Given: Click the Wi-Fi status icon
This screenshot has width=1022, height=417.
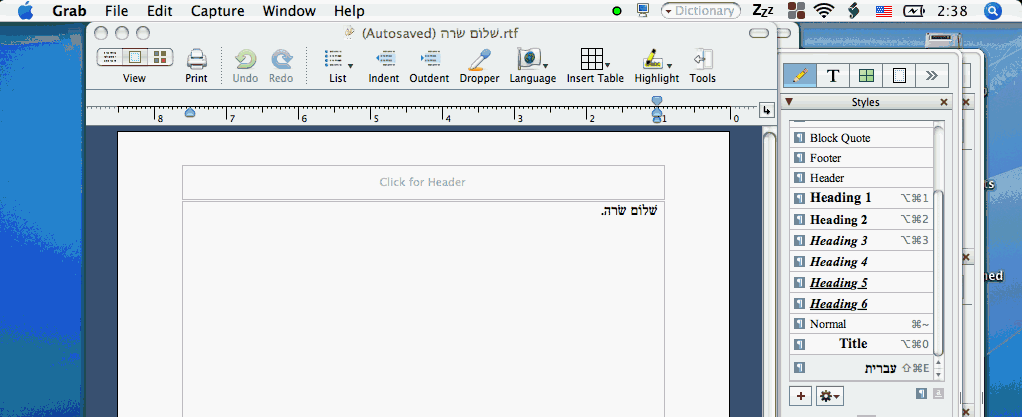Looking at the screenshot, I should [824, 10].
